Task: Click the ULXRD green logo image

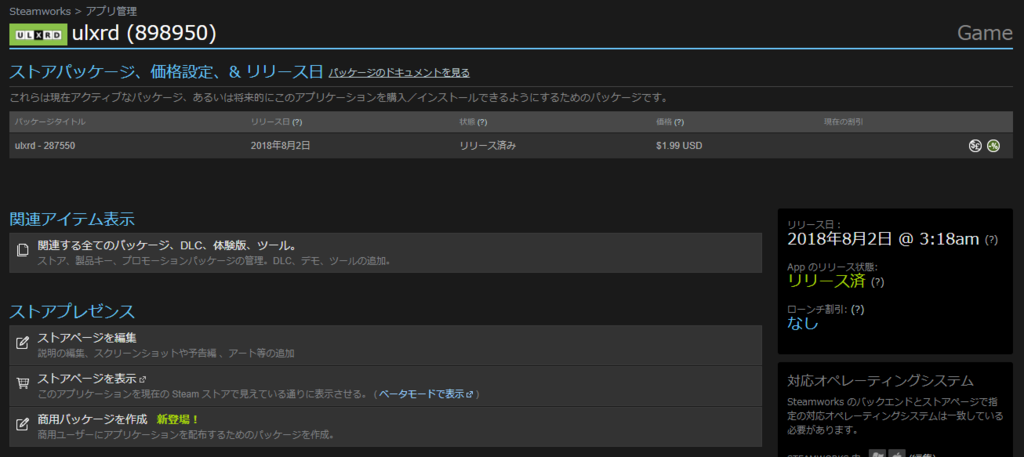Action: pyautogui.click(x=39, y=34)
